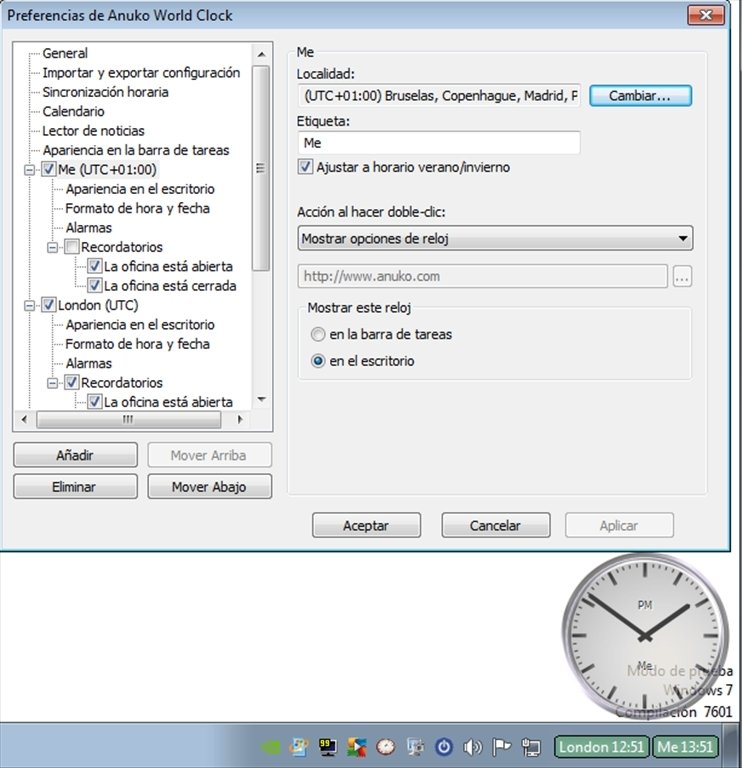
Task: Click the browse ... button beside URL
Action: coord(682,277)
